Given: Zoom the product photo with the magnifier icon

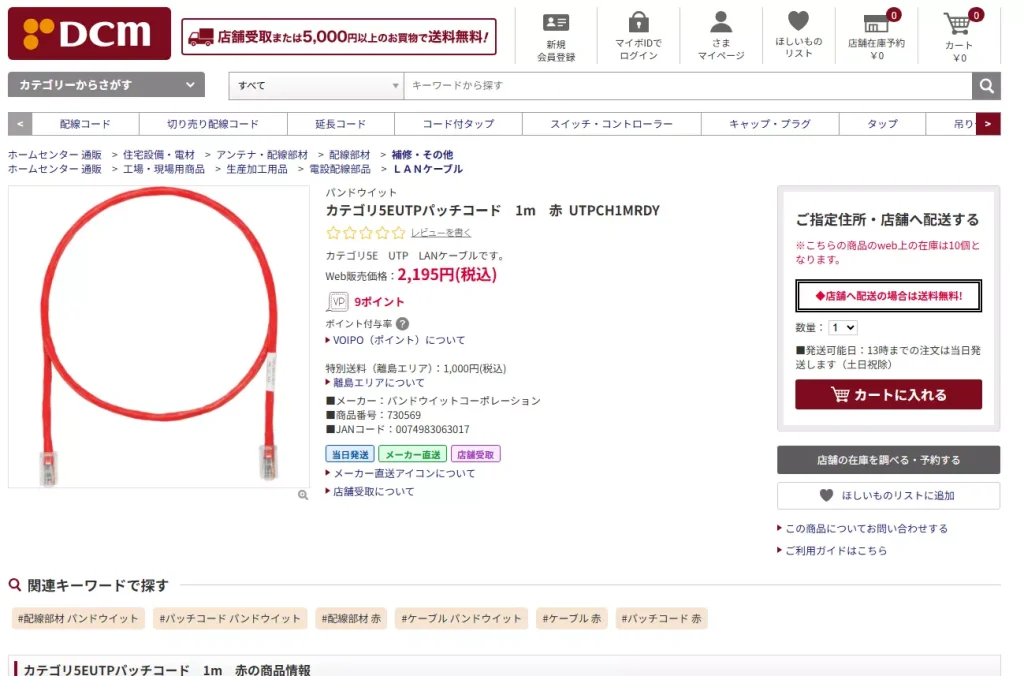Looking at the screenshot, I should click(303, 494).
